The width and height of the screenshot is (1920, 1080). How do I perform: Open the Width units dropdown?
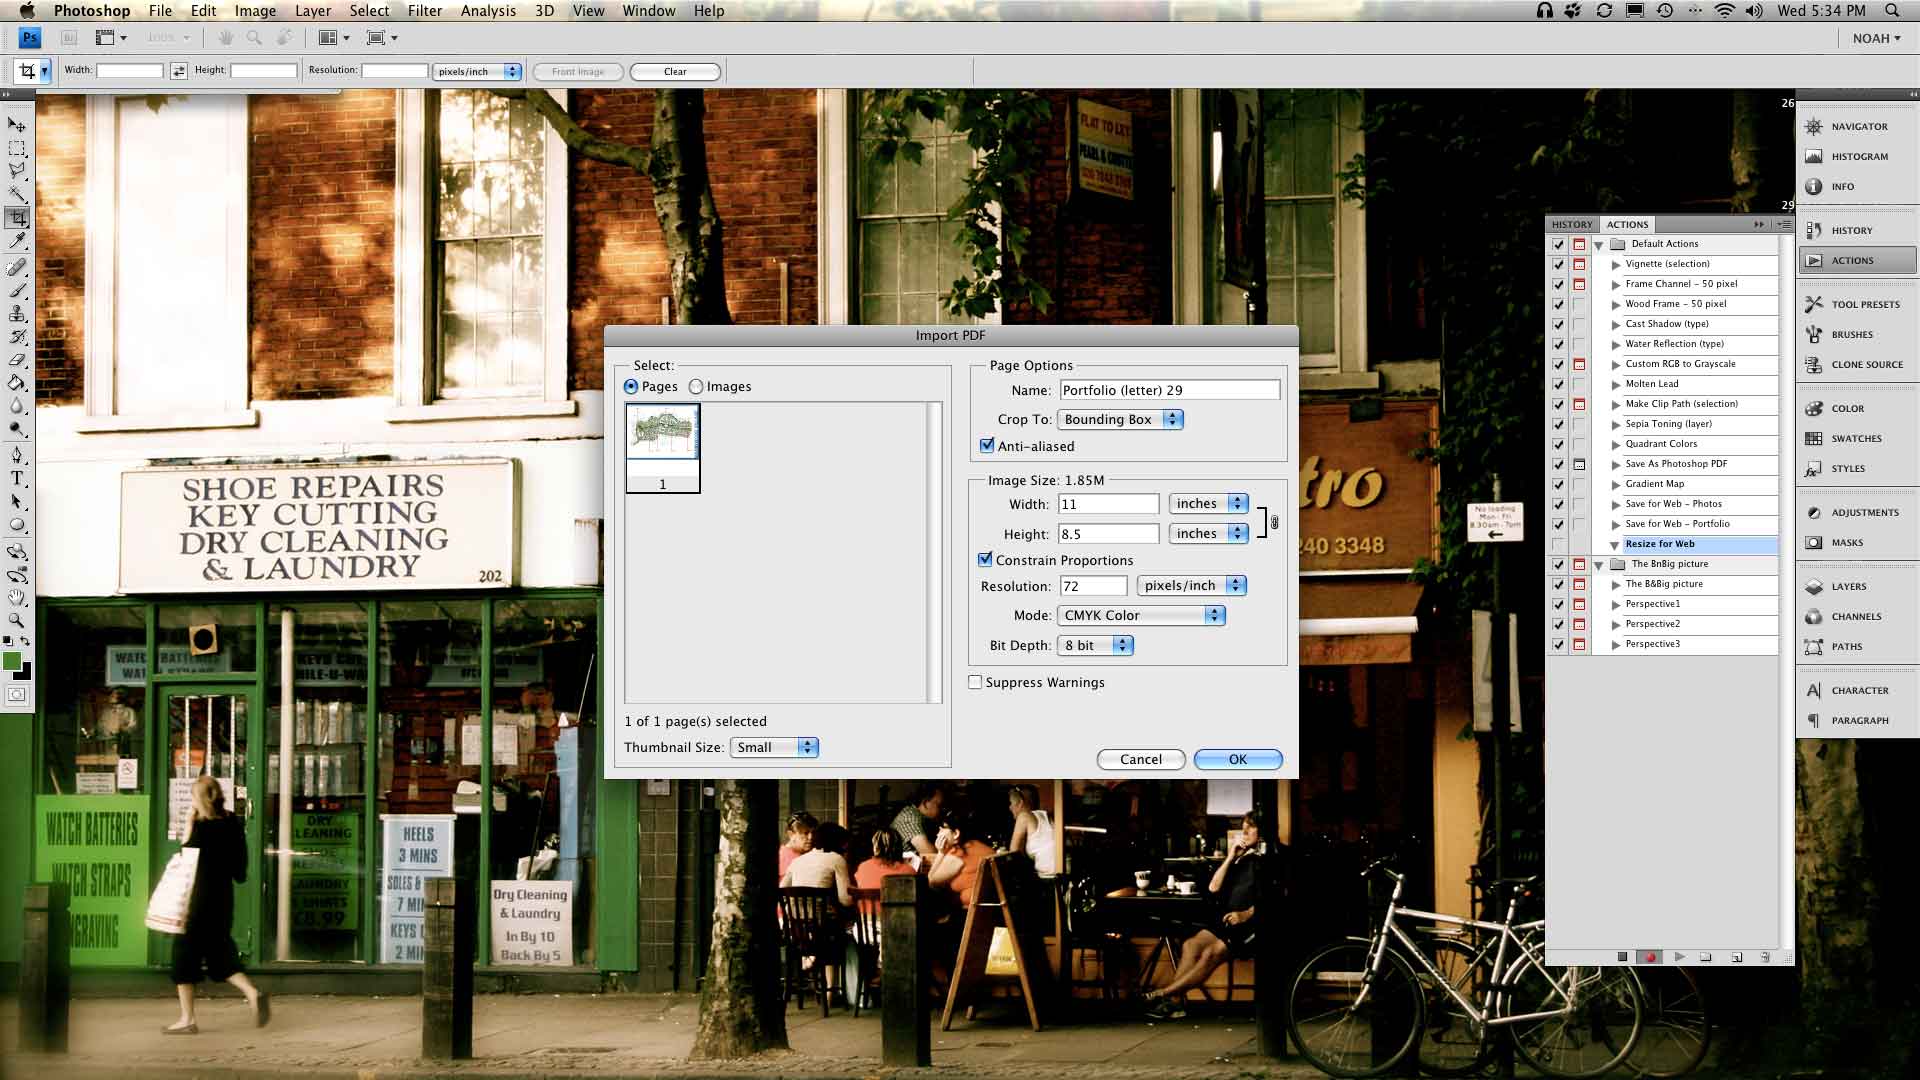(x=1208, y=503)
